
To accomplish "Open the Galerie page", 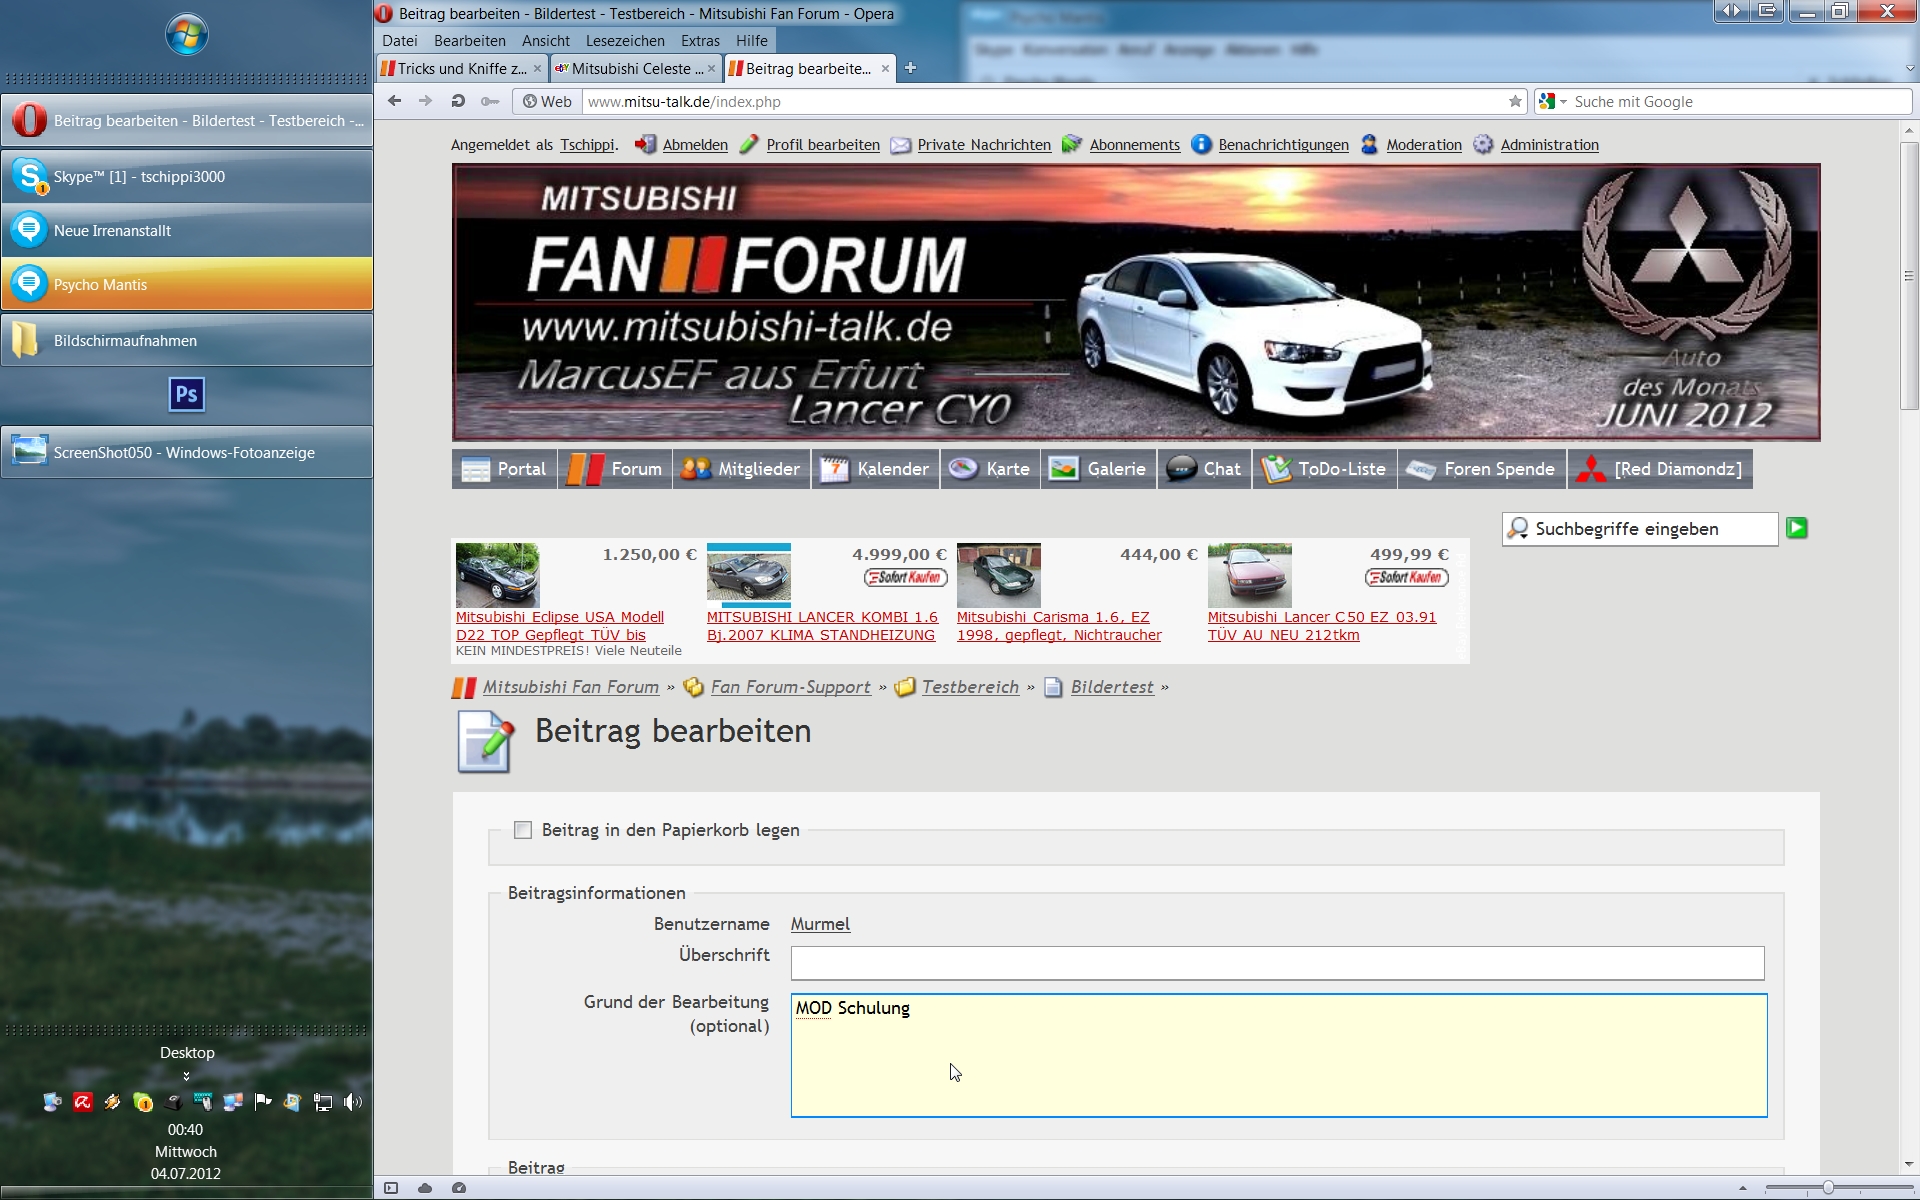I will click(1099, 469).
